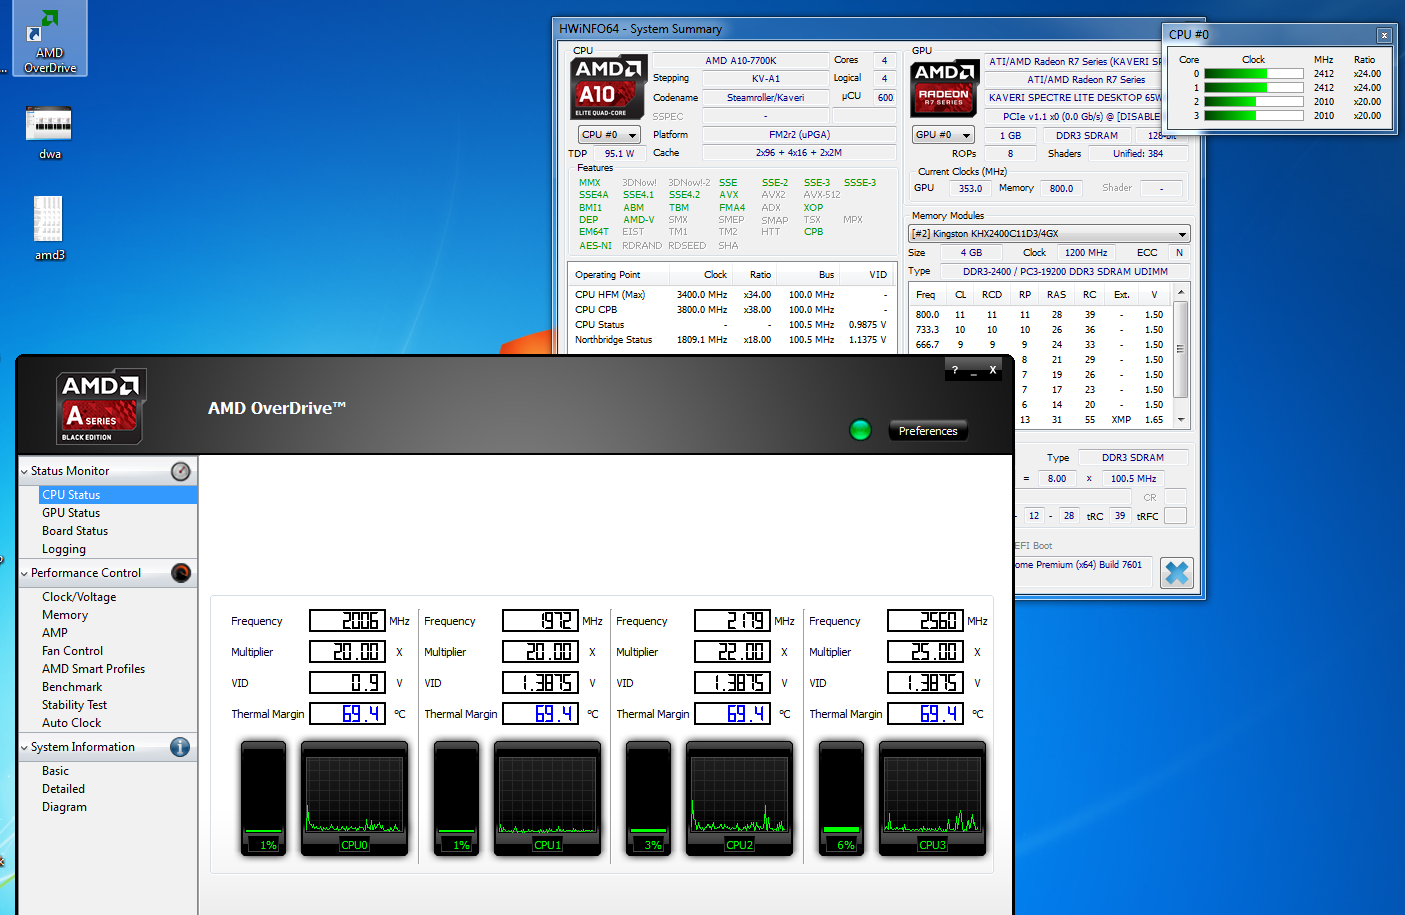Select the dwa desktop image file
Image resolution: width=1405 pixels, height=915 pixels.
click(x=49, y=133)
